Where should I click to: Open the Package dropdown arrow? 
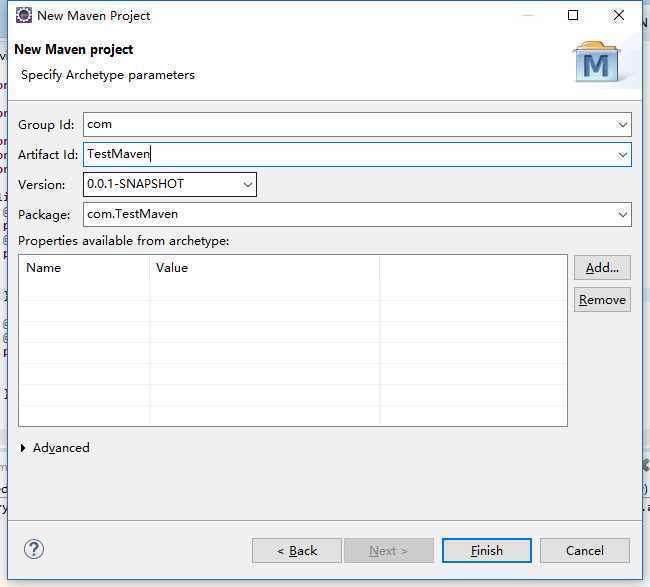tap(622, 214)
